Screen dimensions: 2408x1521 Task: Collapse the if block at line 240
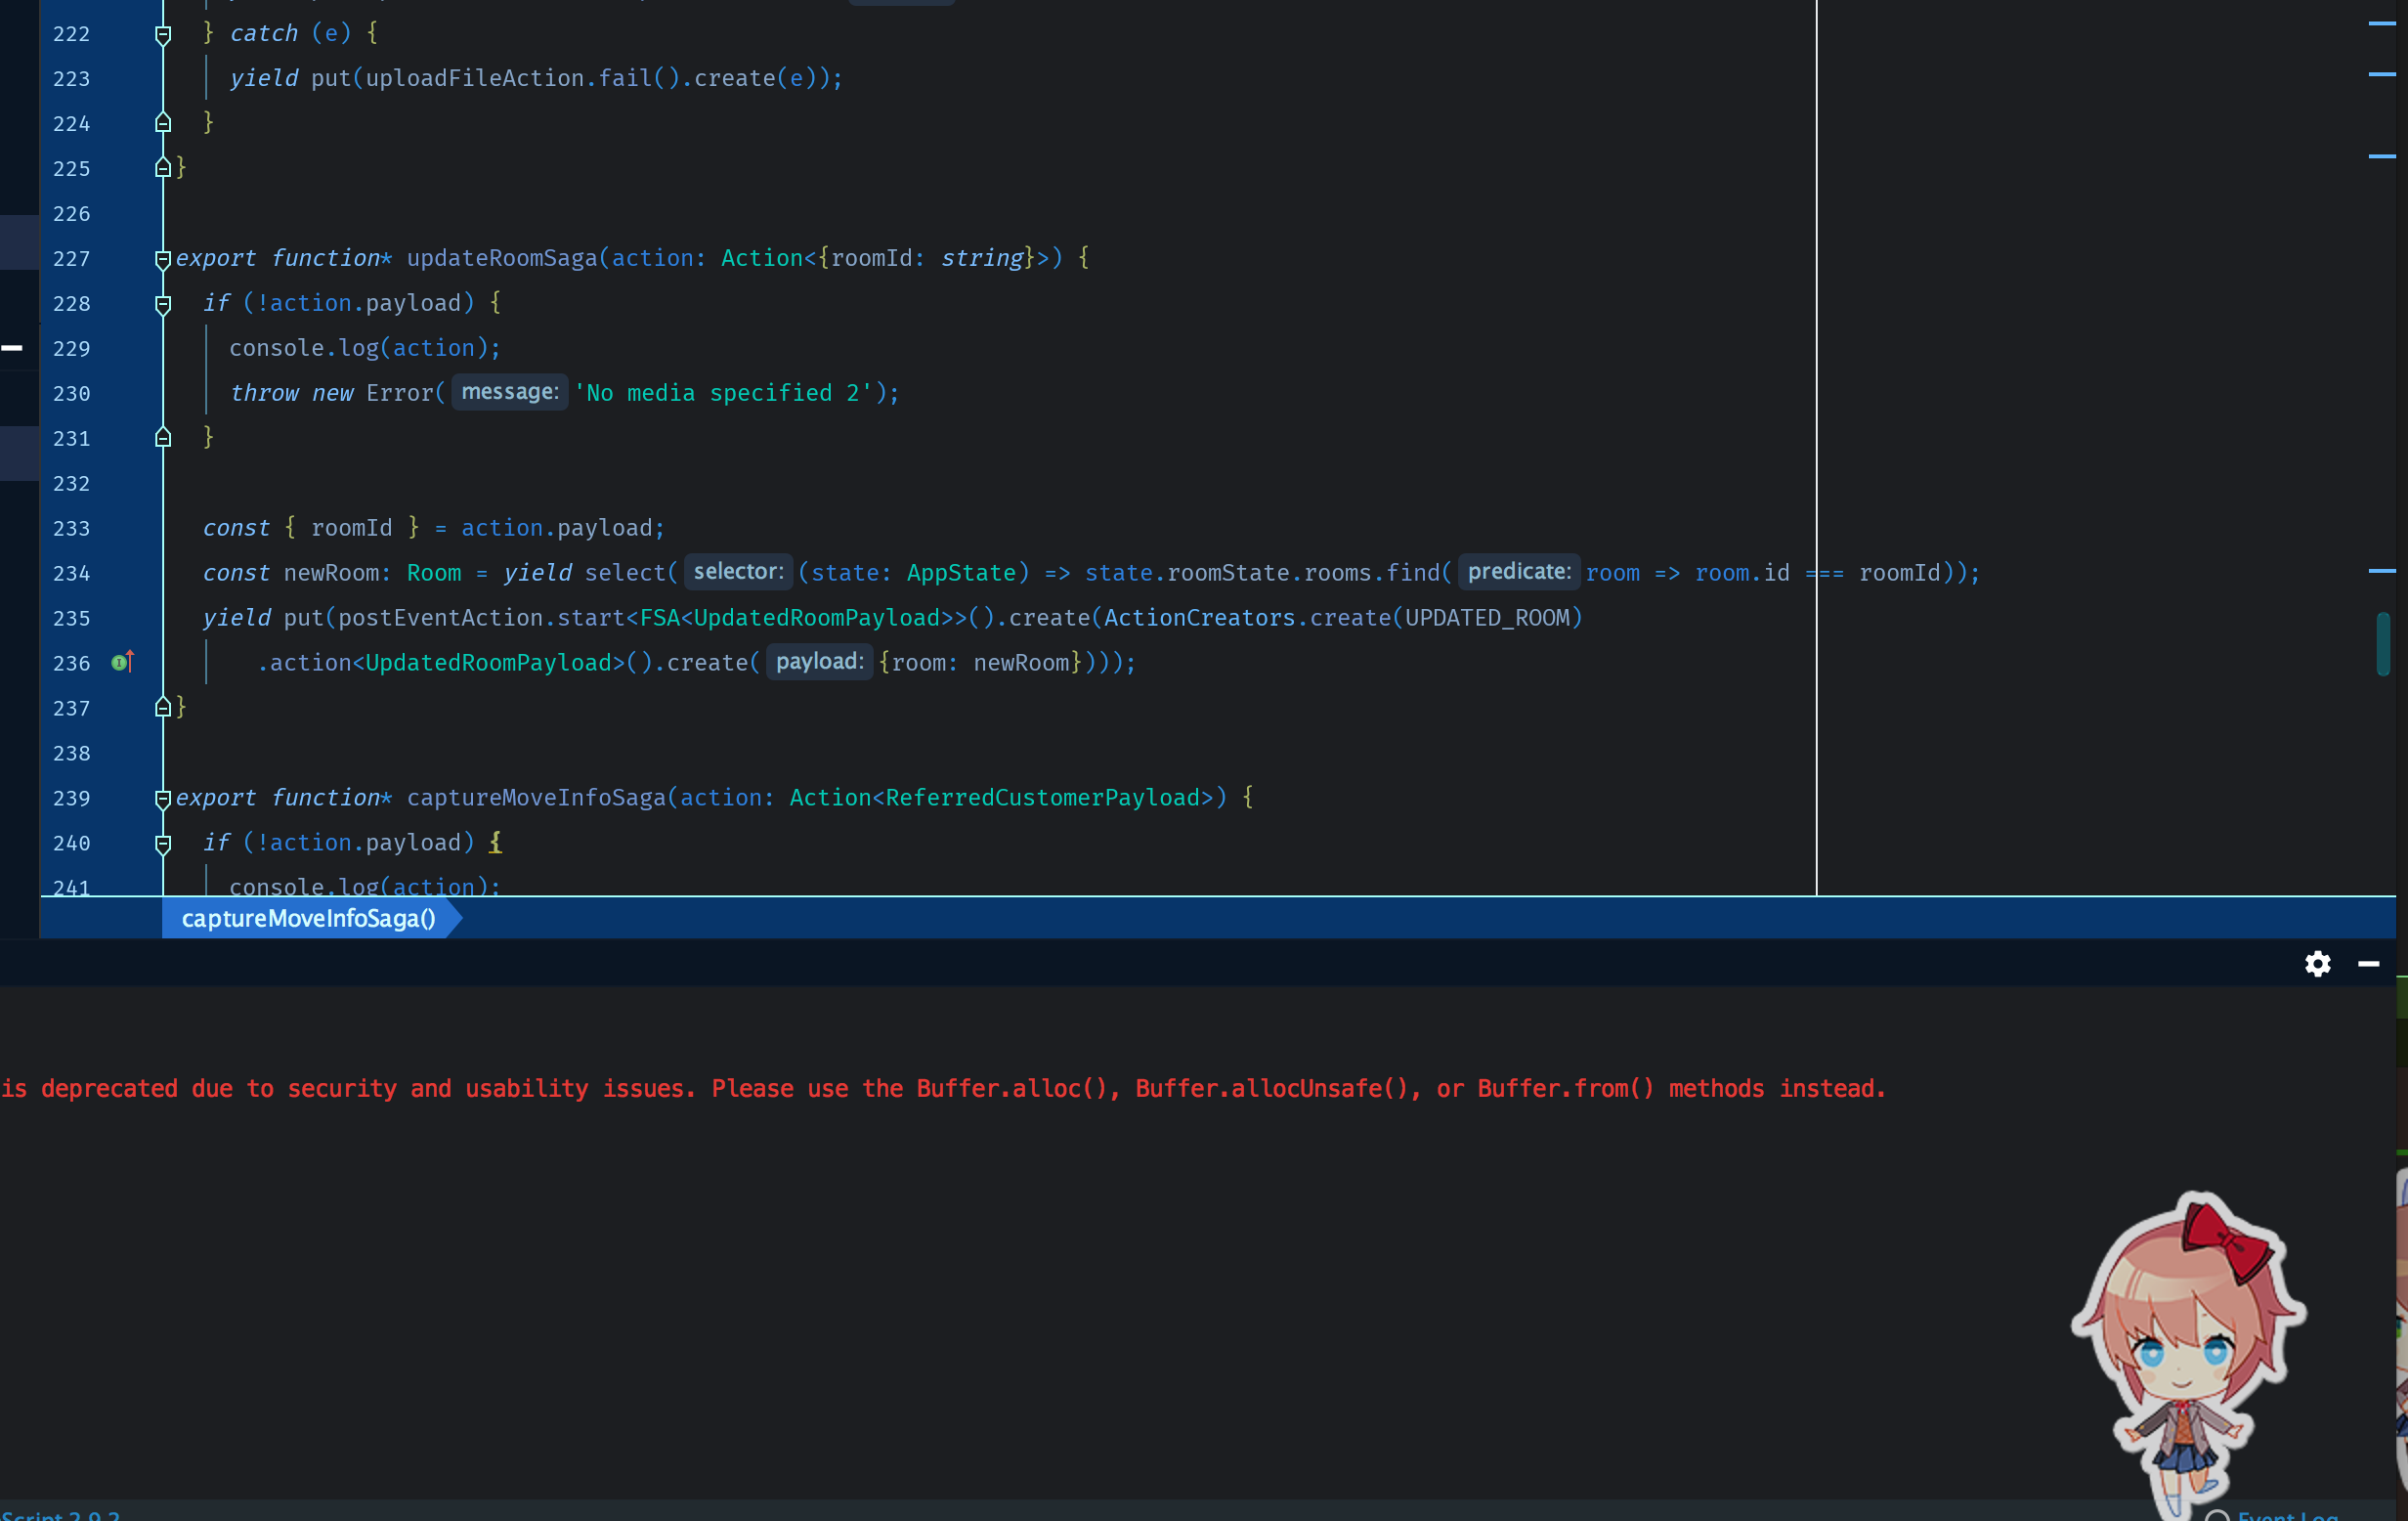tap(163, 844)
